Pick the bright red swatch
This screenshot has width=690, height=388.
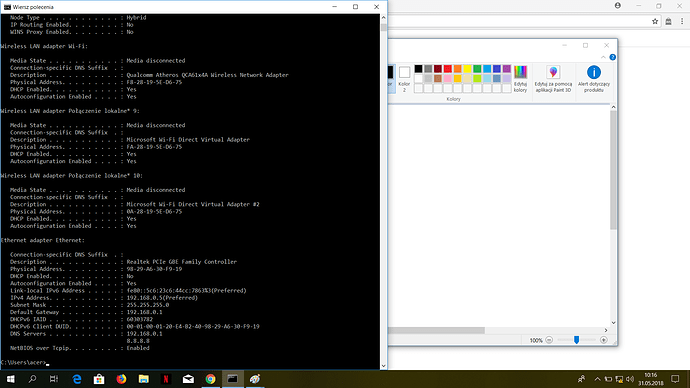coord(448,69)
